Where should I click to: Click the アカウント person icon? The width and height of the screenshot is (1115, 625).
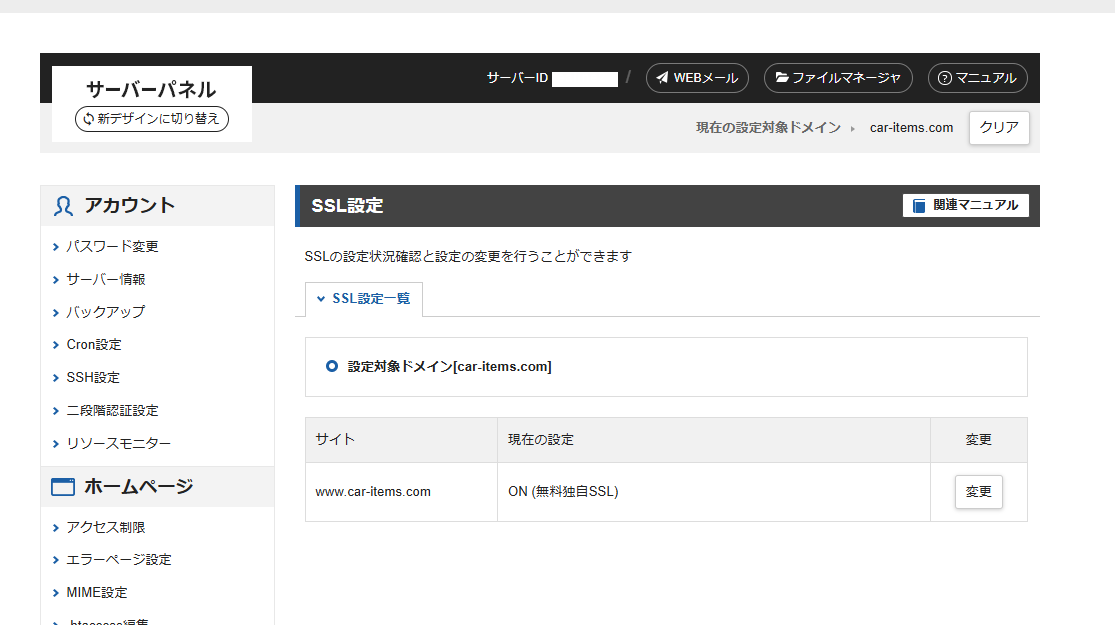(64, 206)
